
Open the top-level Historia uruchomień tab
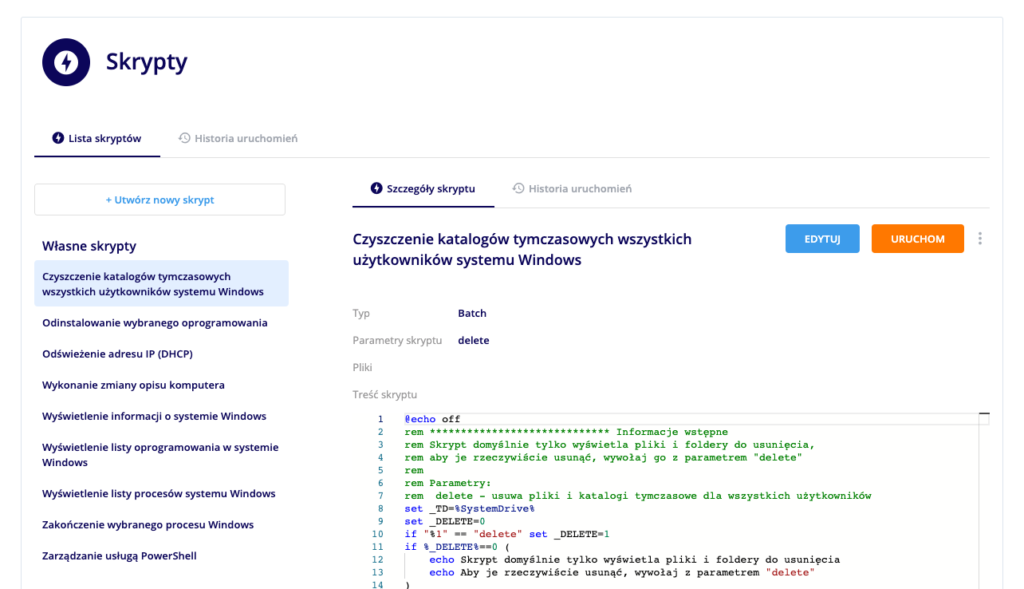point(238,138)
